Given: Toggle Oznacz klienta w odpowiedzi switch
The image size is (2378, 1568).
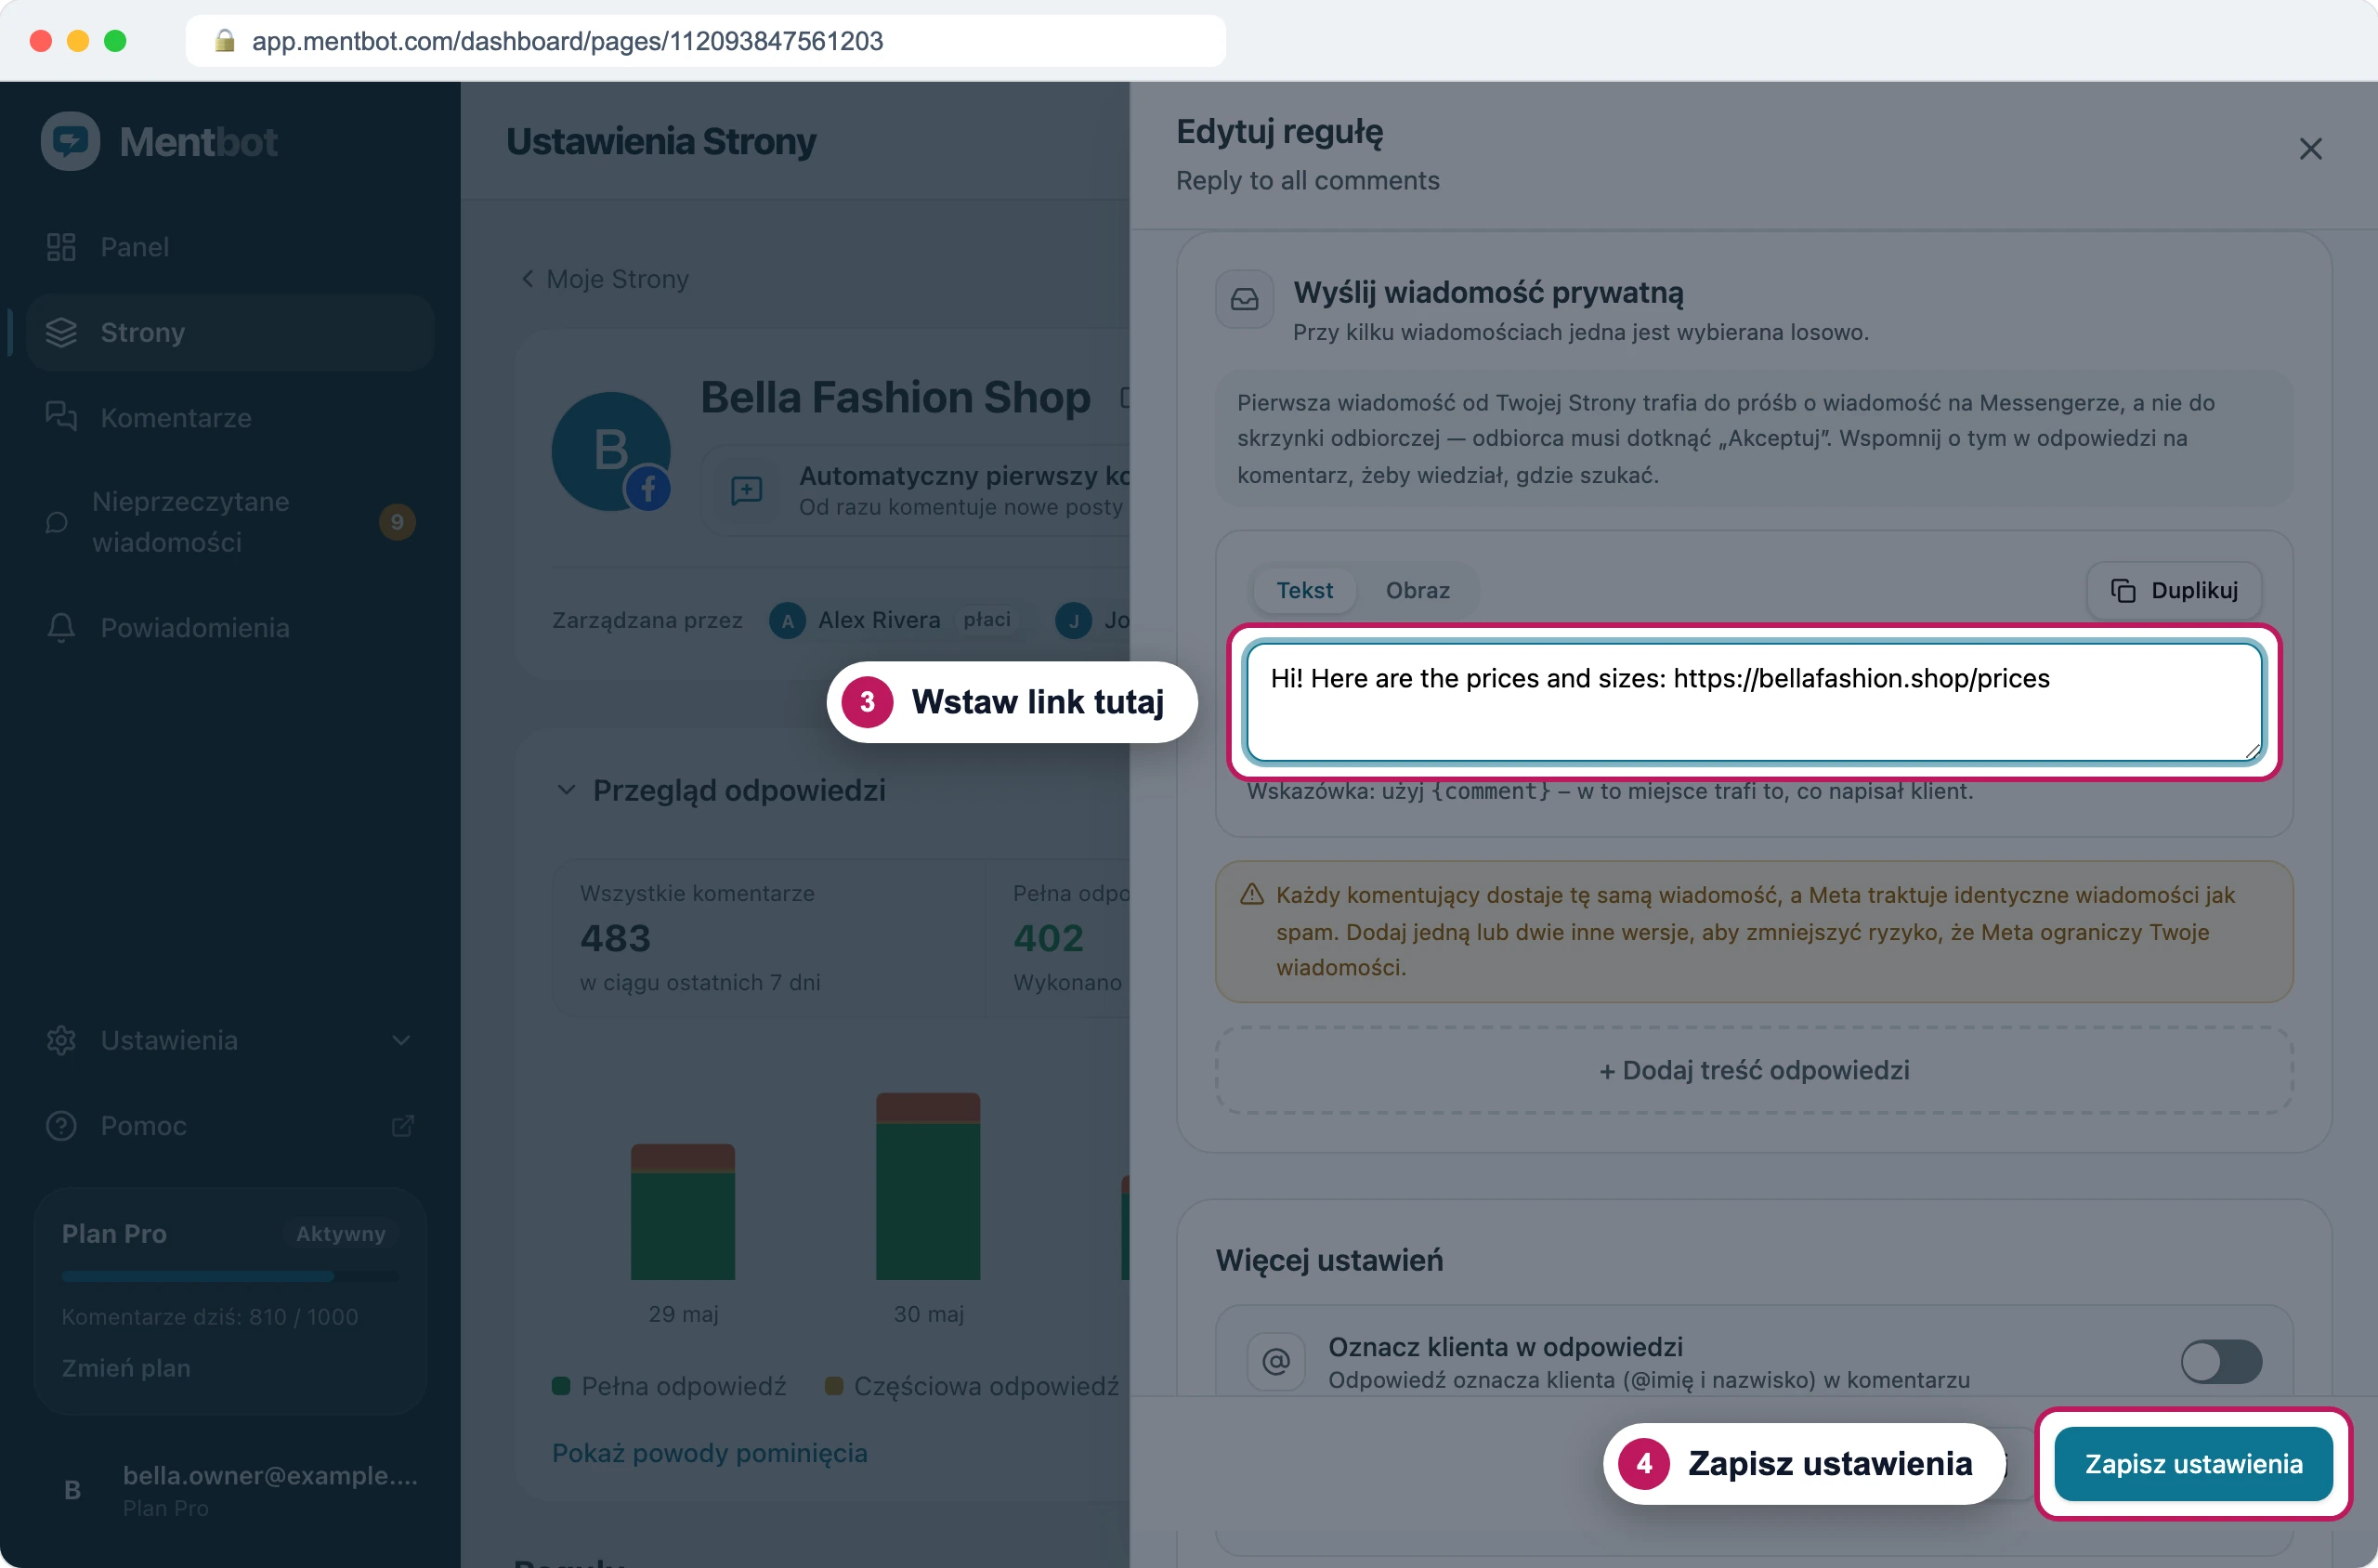Looking at the screenshot, I should (x=2220, y=1361).
